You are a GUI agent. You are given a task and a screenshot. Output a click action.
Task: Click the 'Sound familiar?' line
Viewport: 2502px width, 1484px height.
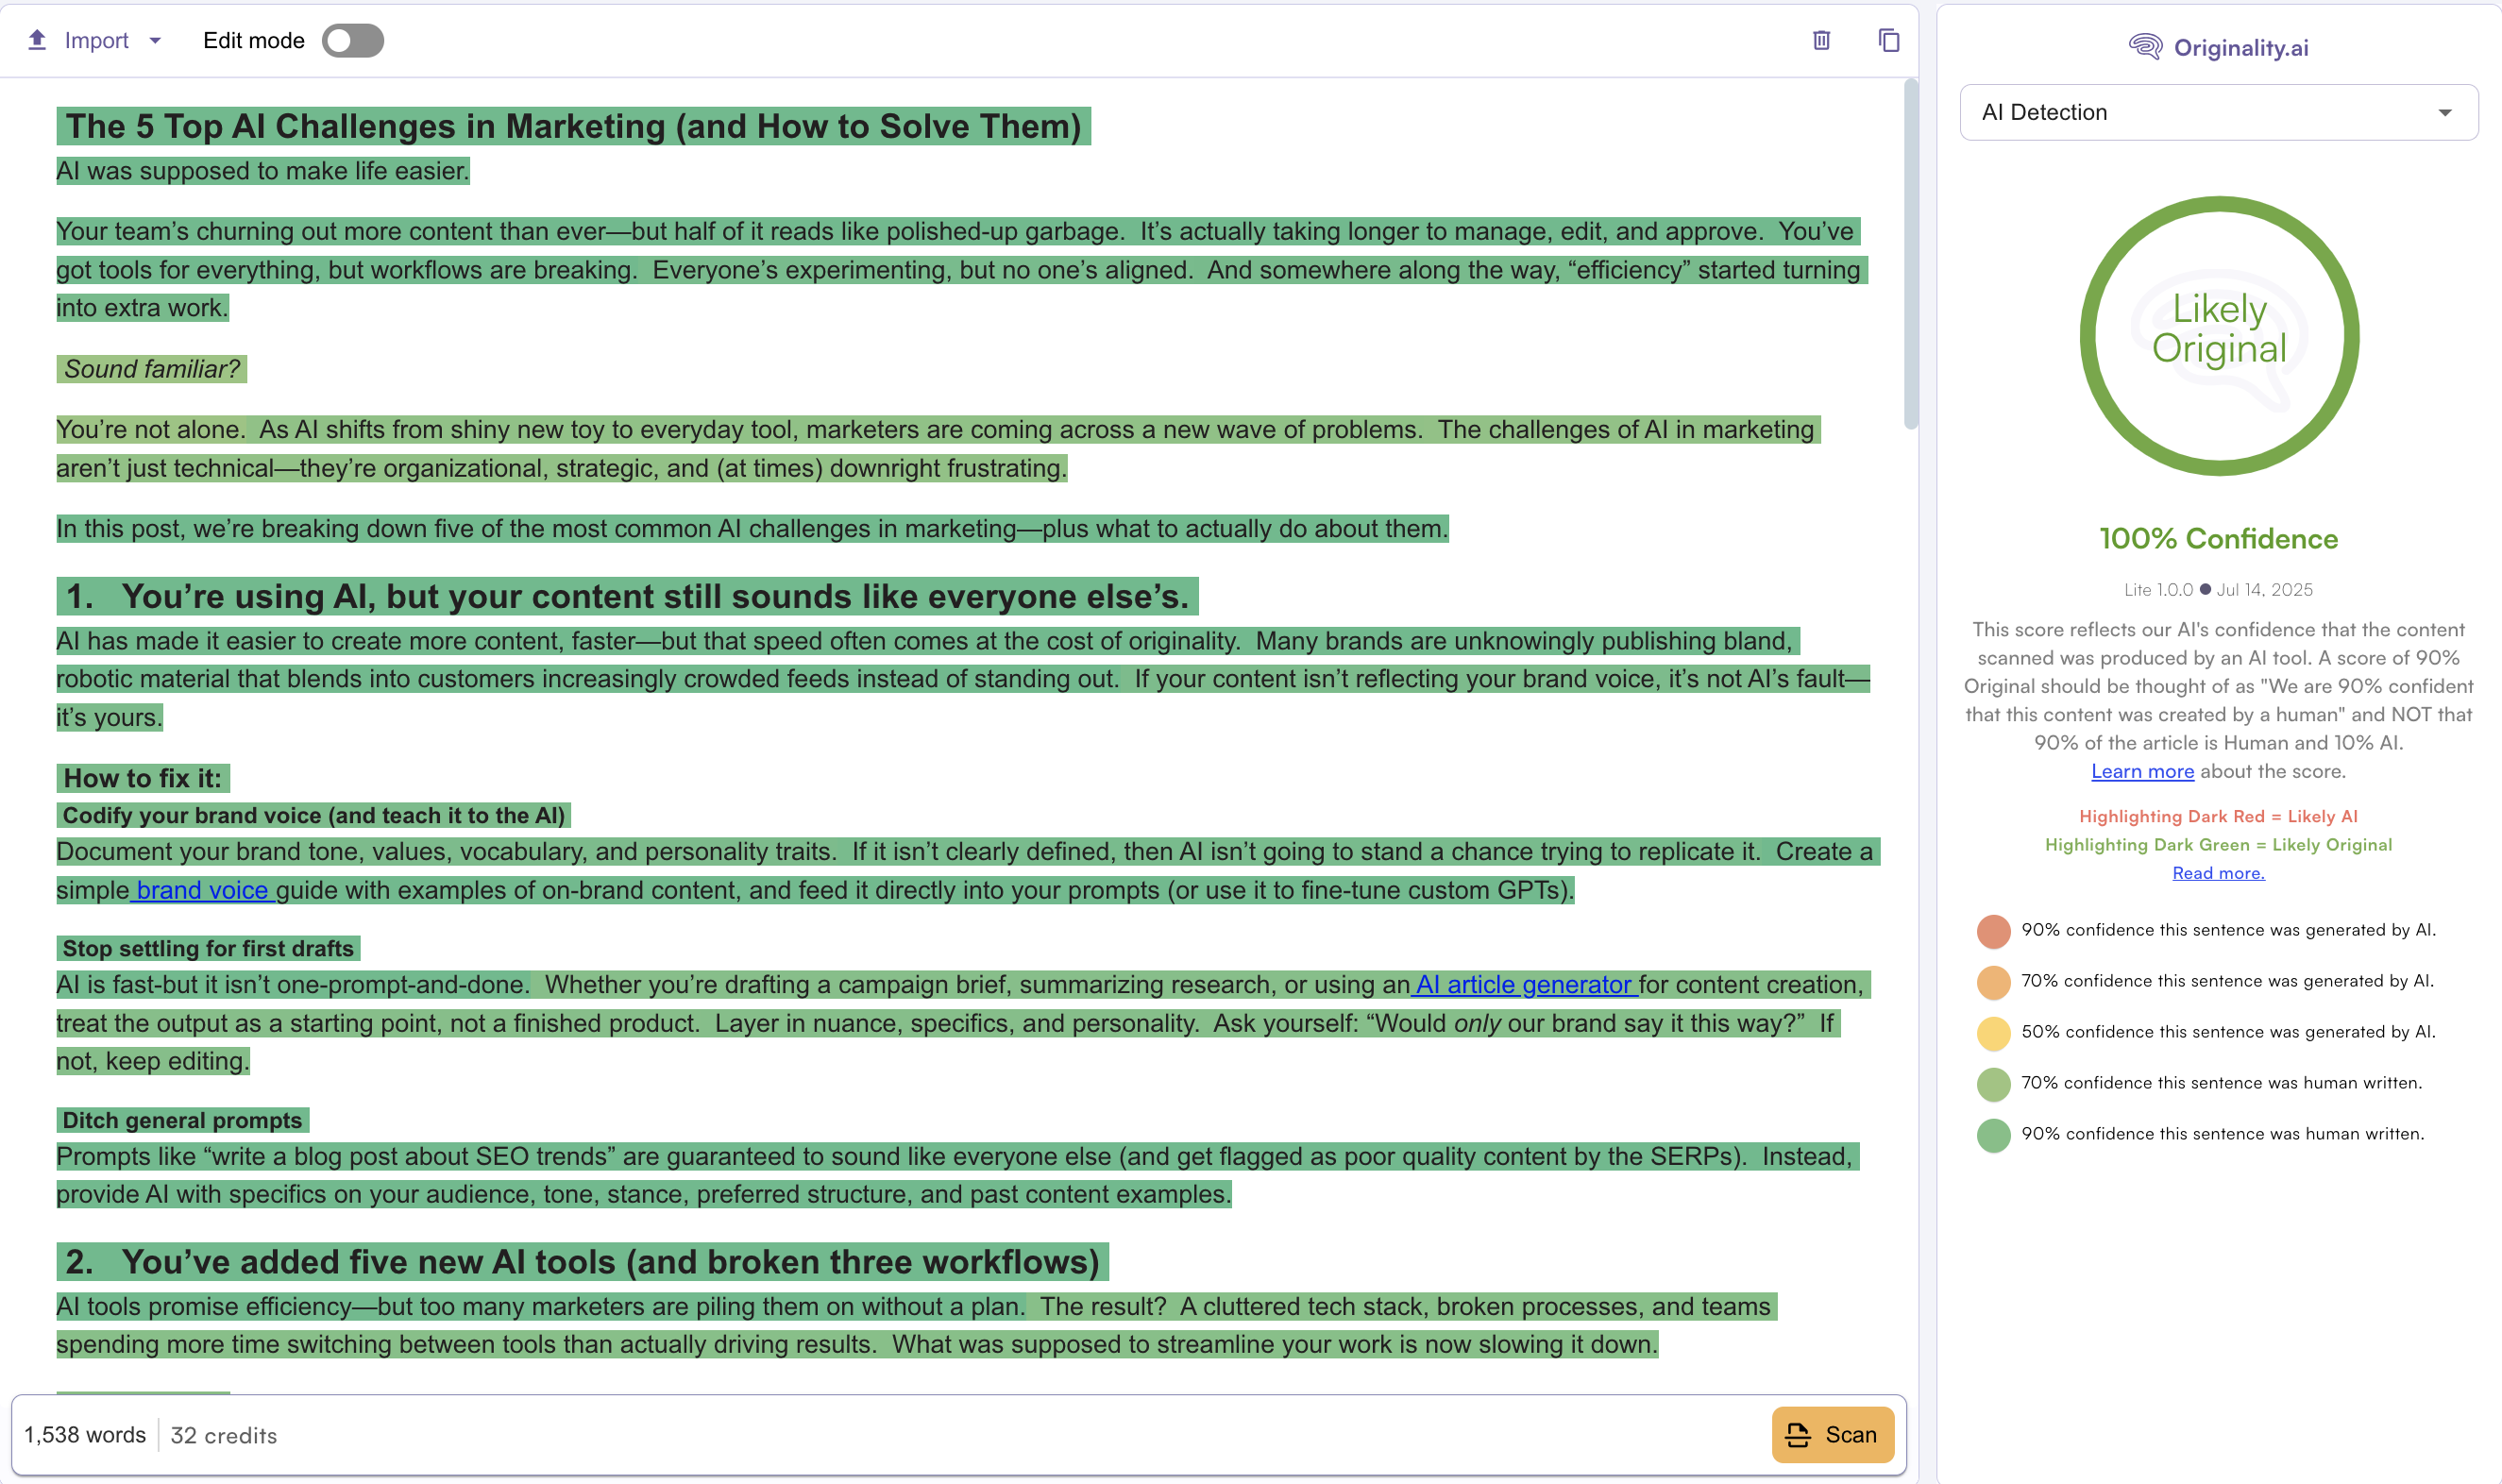click(152, 369)
